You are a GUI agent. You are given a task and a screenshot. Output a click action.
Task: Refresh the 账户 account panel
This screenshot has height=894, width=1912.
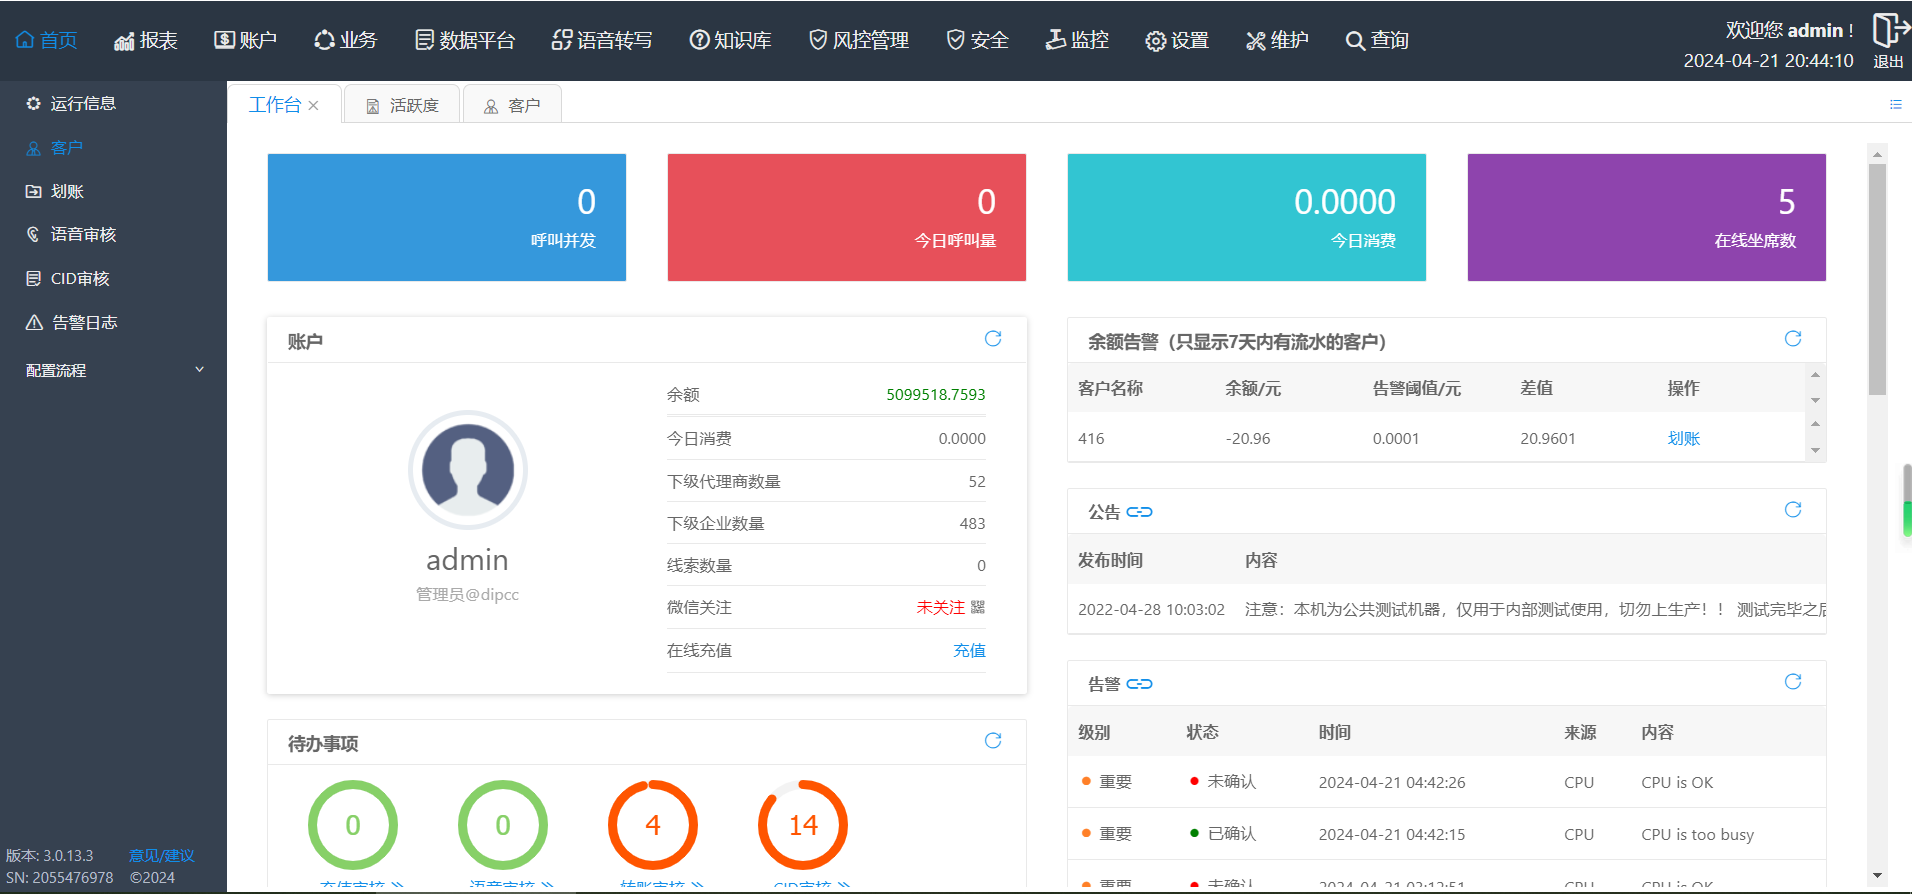992,339
